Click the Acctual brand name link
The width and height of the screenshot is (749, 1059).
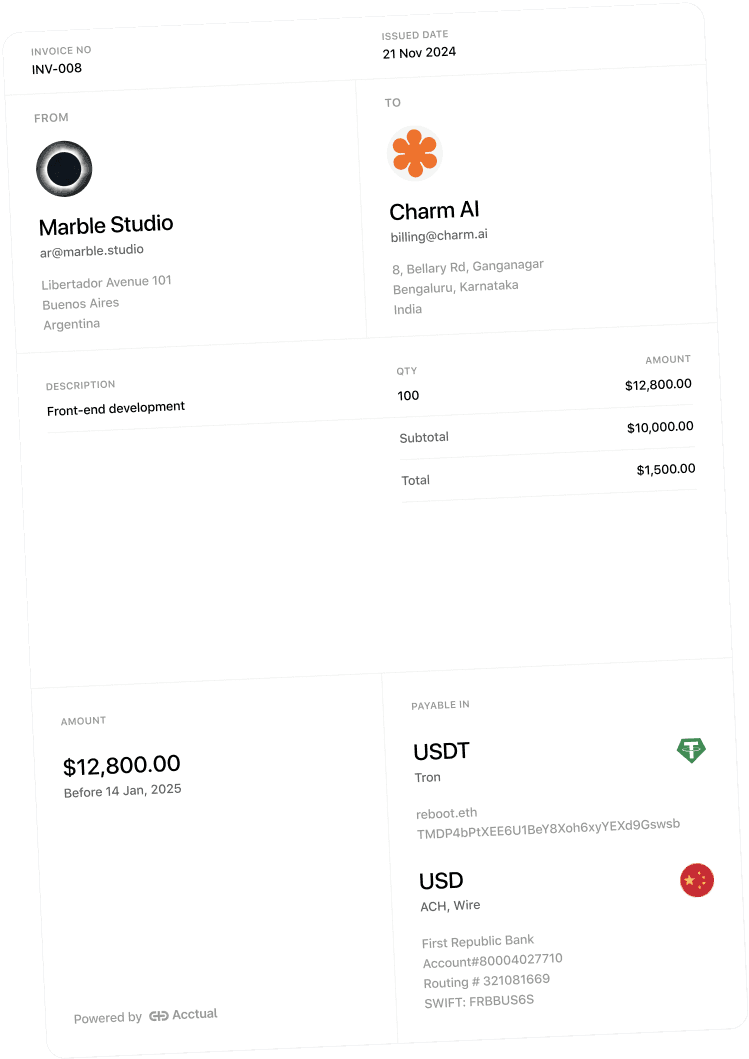tap(195, 1014)
